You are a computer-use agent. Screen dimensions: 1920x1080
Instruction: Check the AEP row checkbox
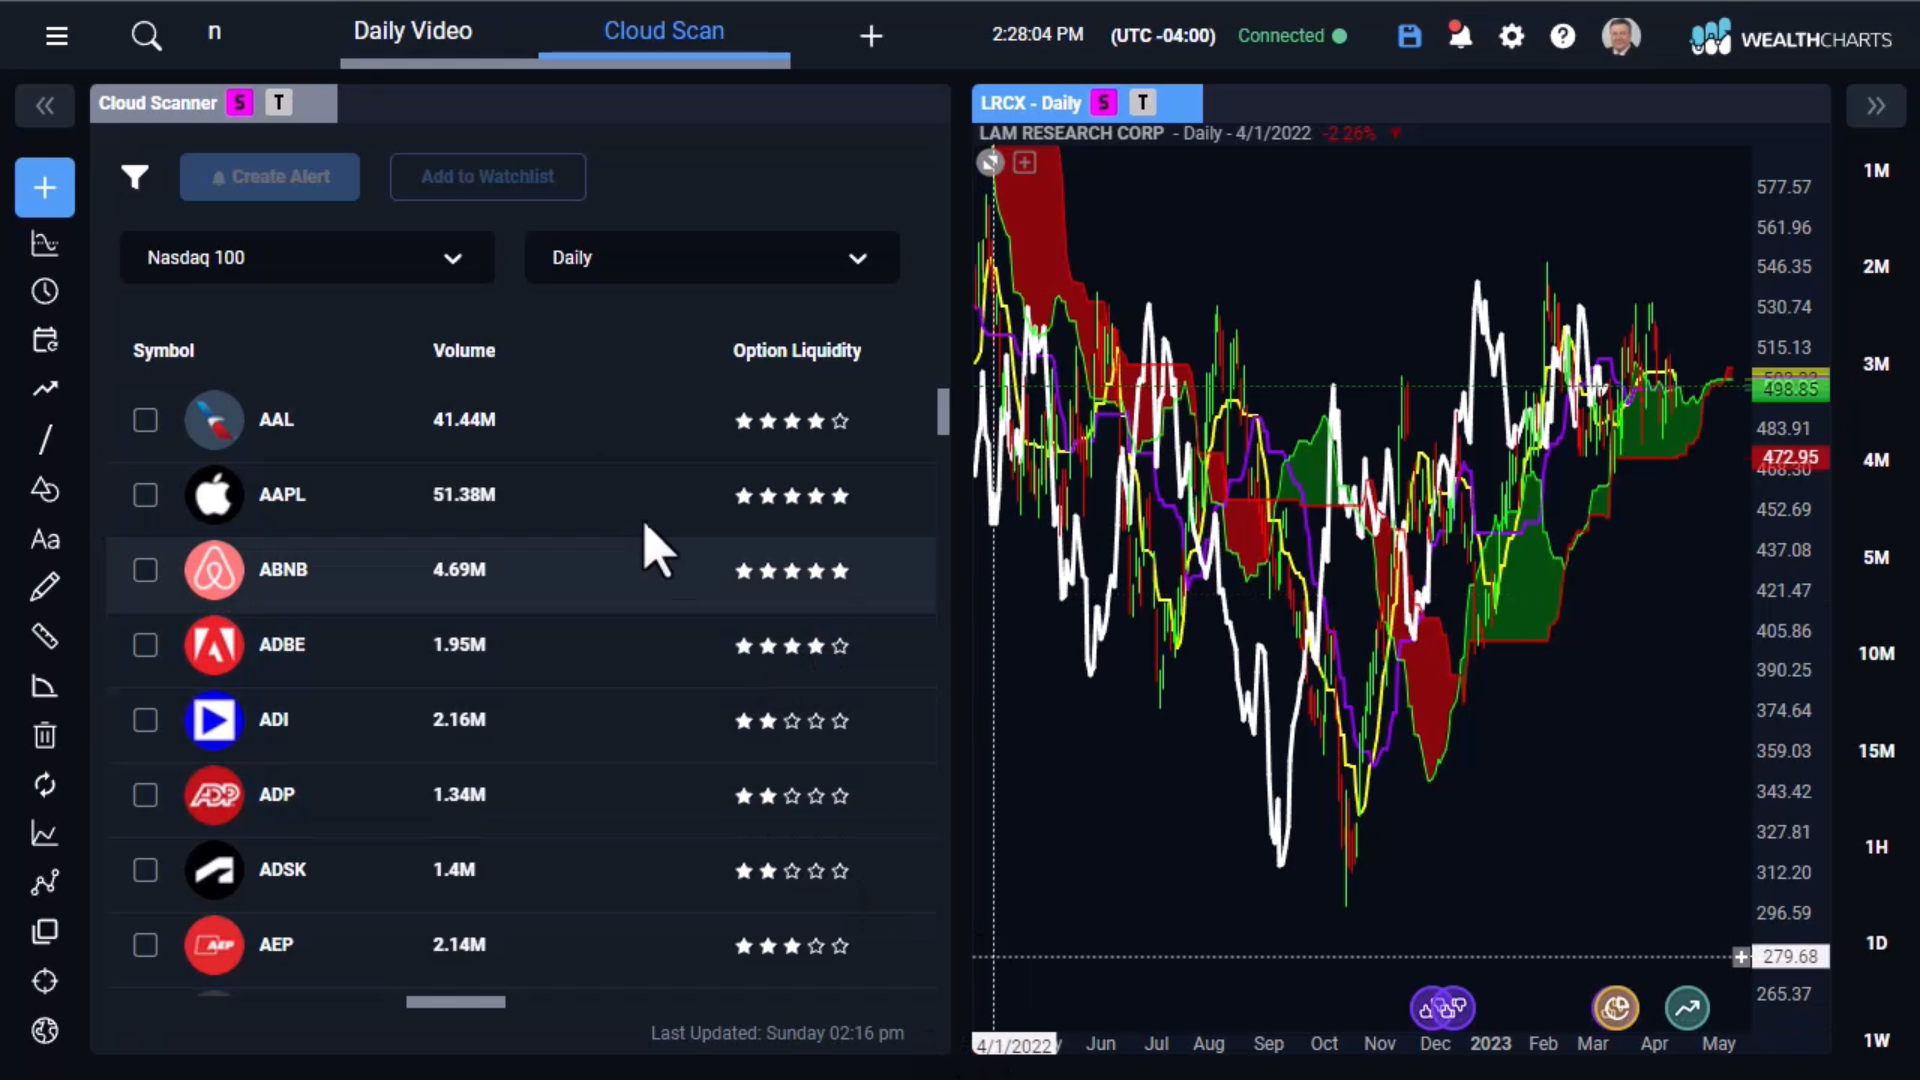coord(145,945)
